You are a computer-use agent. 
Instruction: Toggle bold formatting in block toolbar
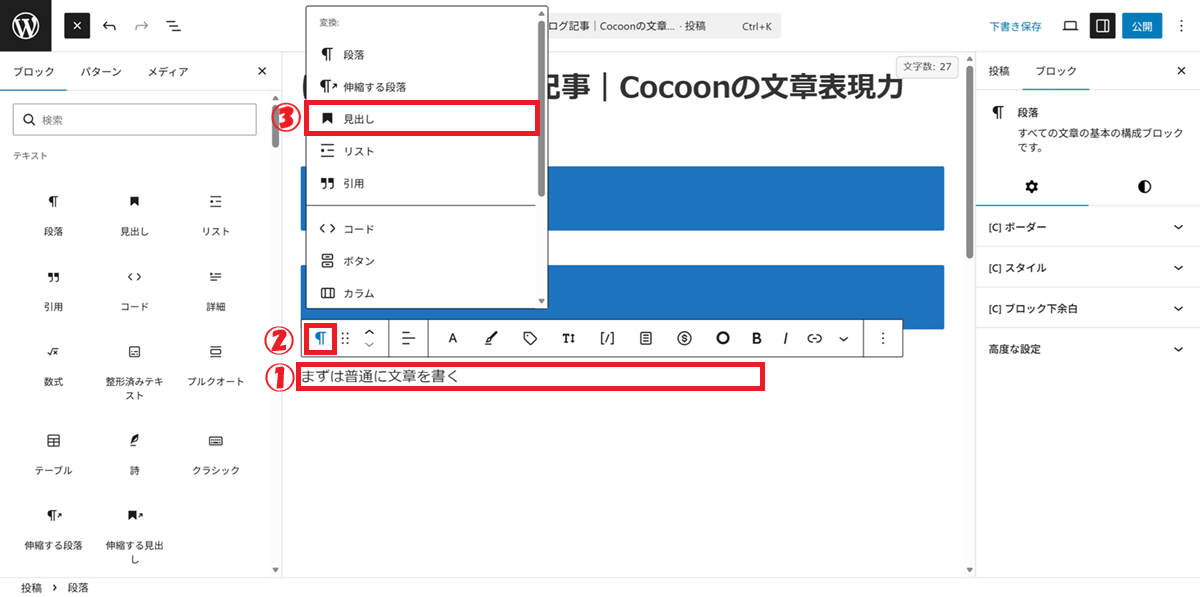click(x=756, y=338)
